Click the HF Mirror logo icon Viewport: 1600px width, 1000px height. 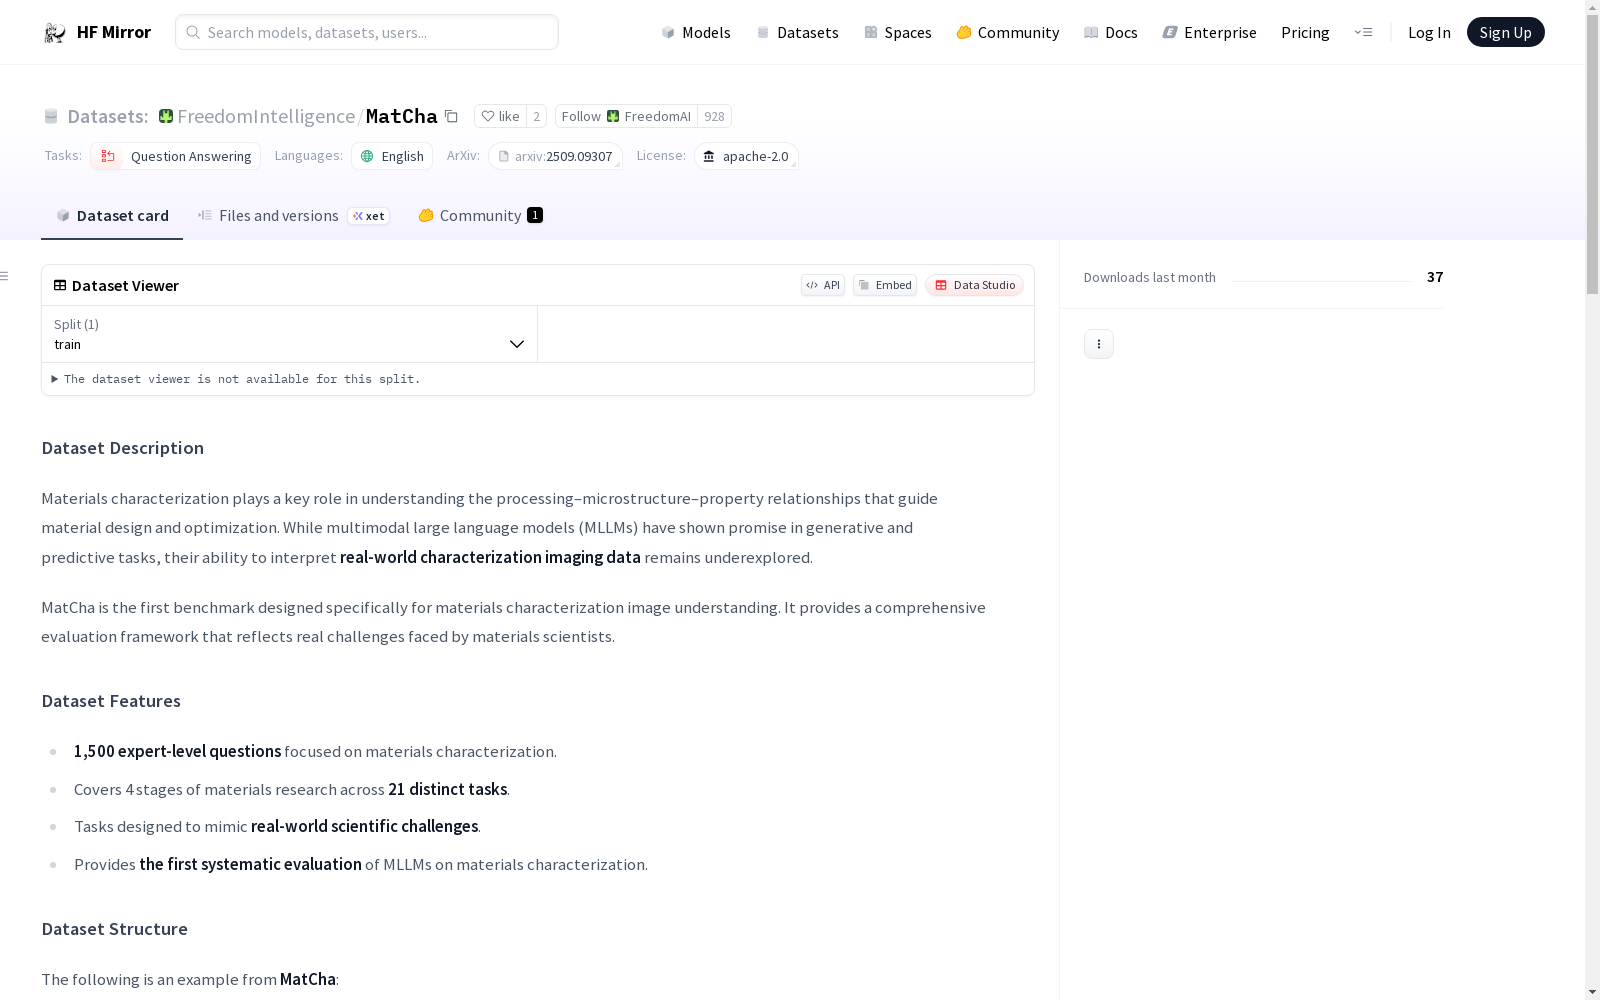pos(55,33)
